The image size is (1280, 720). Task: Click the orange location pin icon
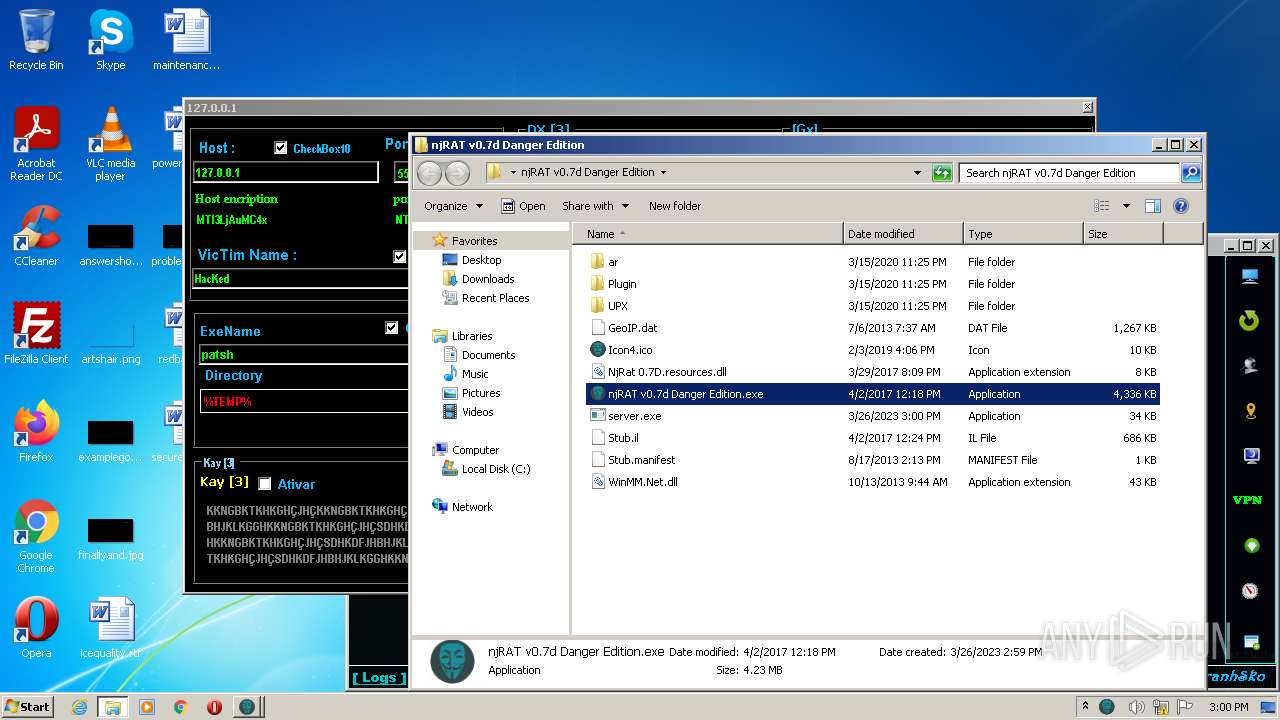coord(1250,411)
